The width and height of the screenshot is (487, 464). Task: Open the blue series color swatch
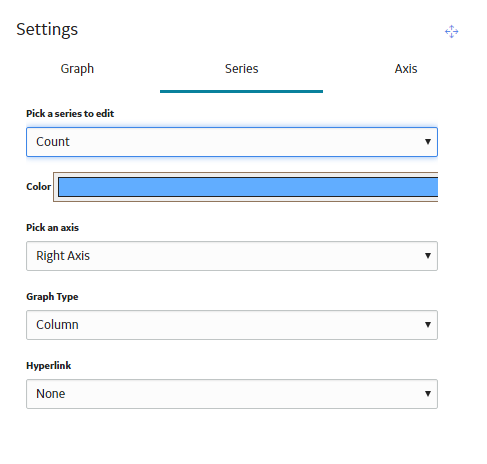248,187
